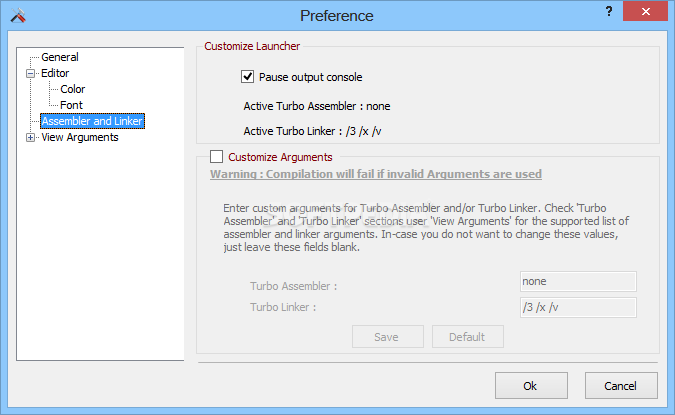Click the Save button

click(388, 337)
